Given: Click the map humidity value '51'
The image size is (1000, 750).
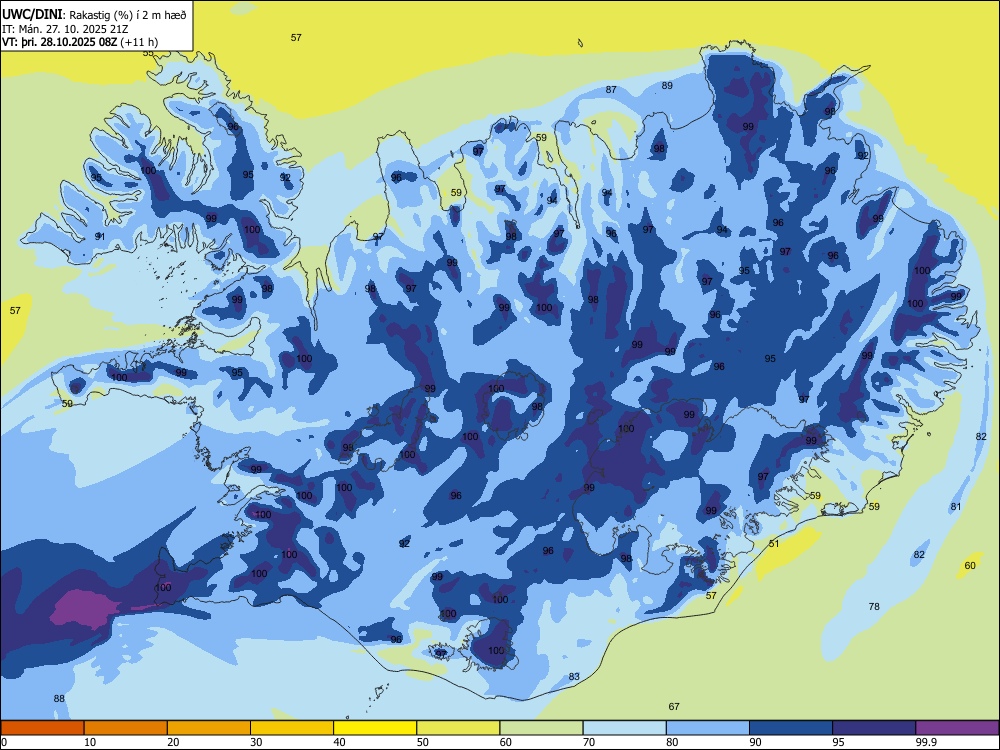Looking at the screenshot, I should pos(774,544).
